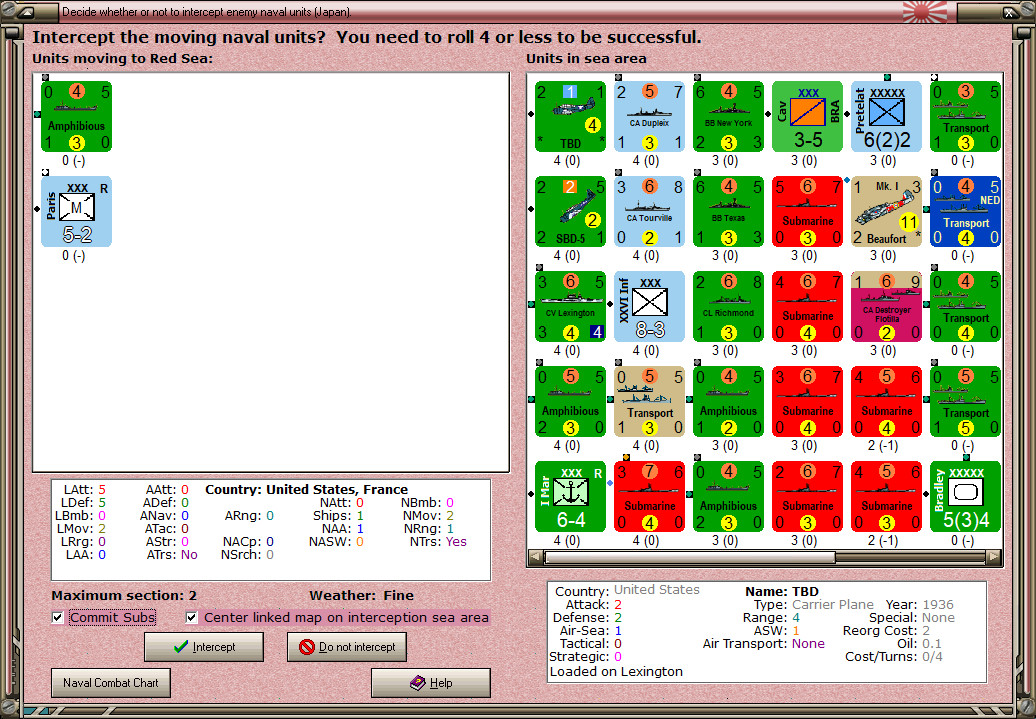Choose Do not intercept
1036x719 pixels.
[347, 647]
